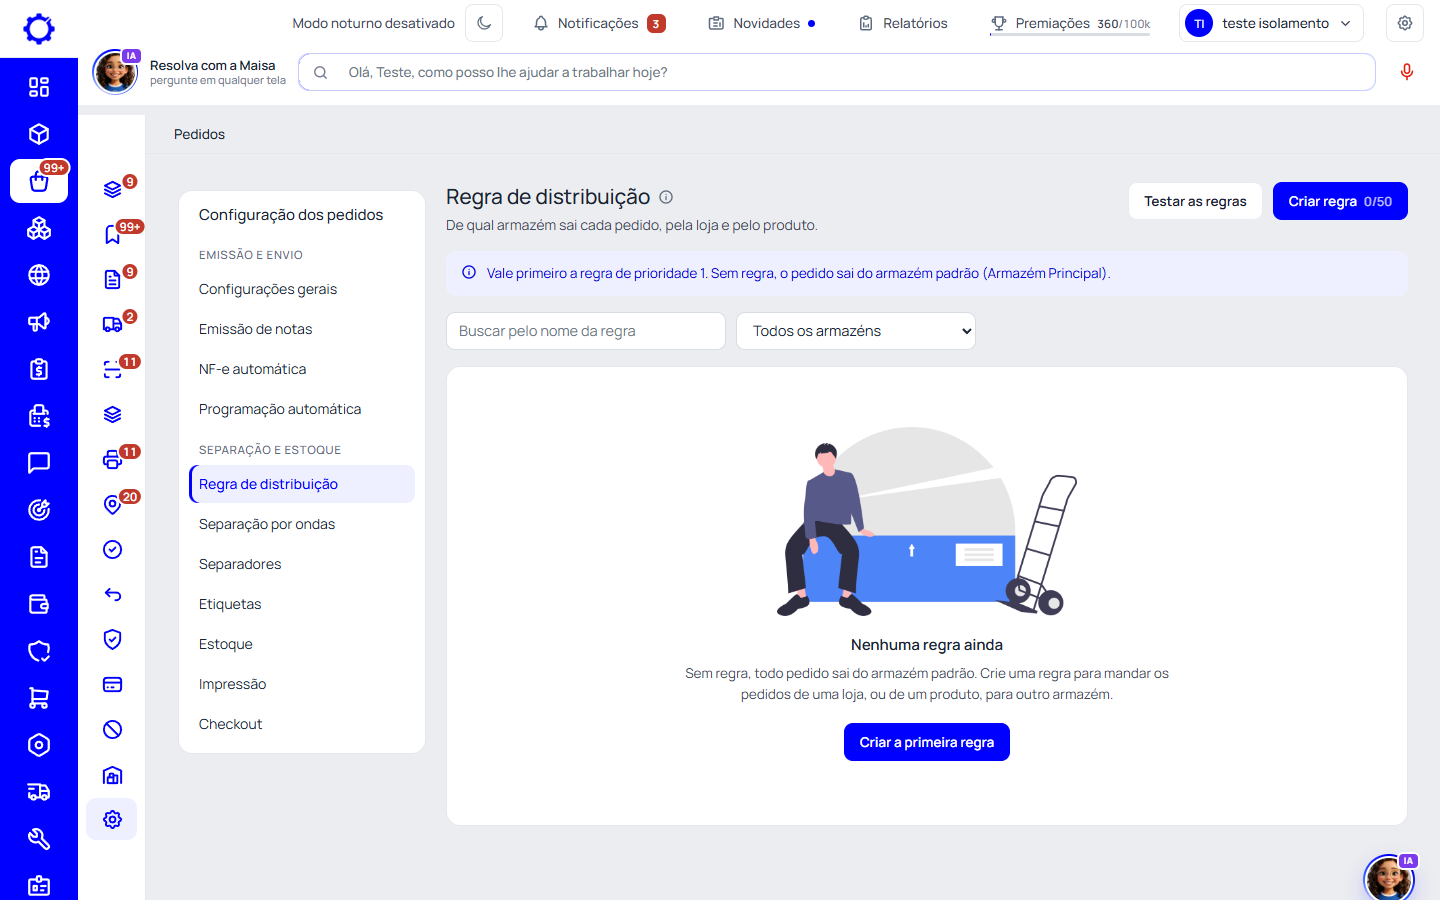Open the globe icon in blue sidebar
This screenshot has height=900, width=1440.
[x=39, y=275]
